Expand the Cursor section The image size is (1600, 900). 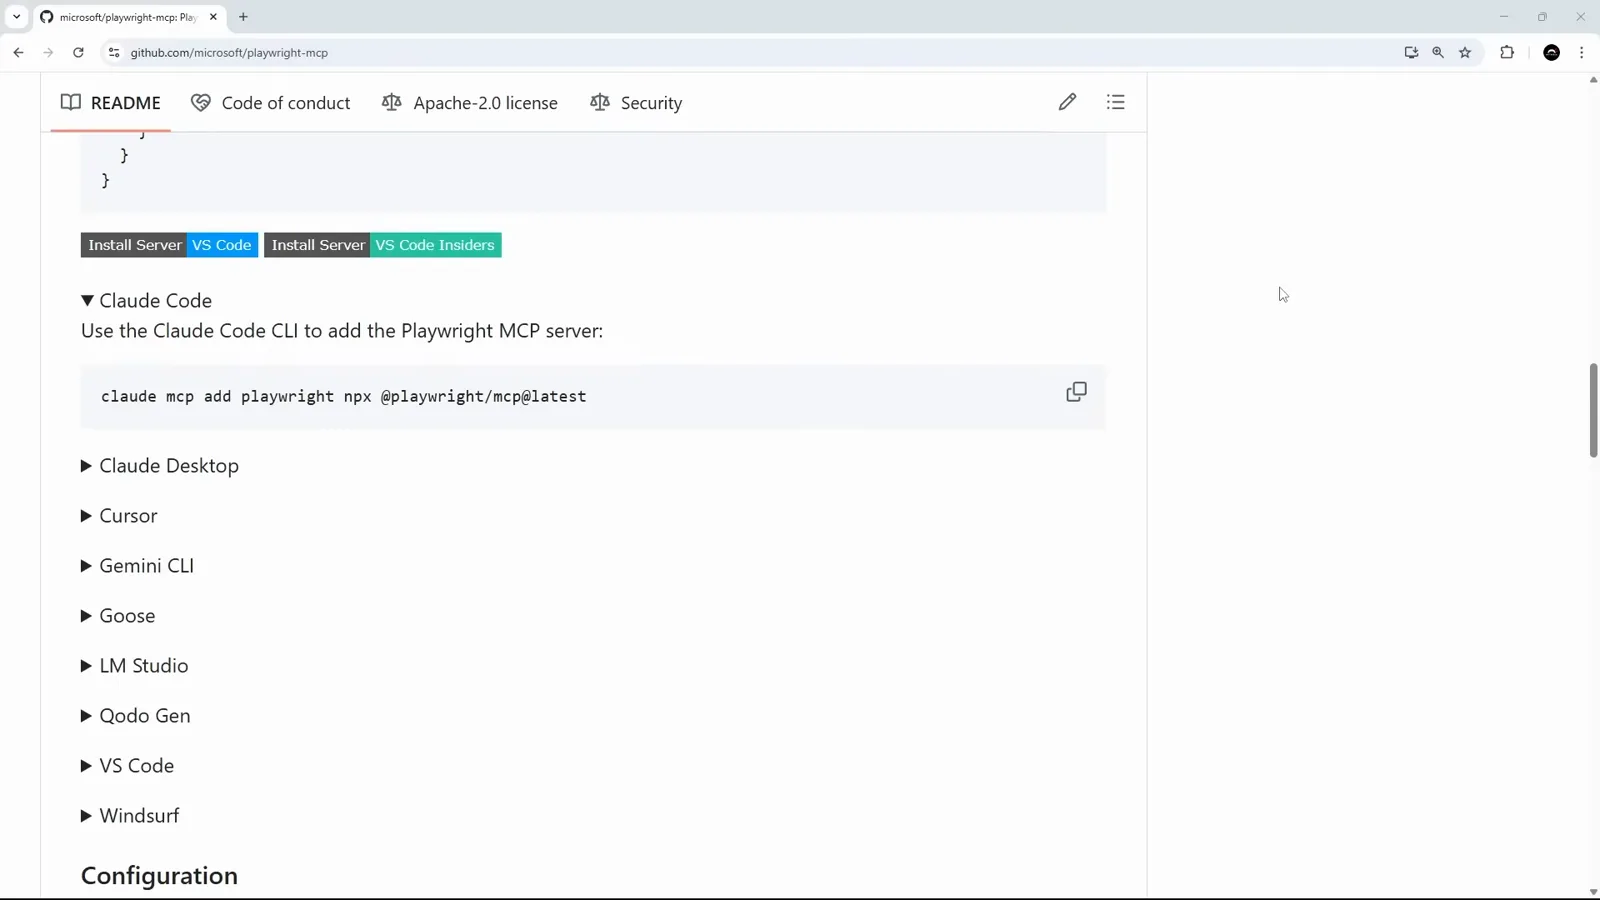tap(119, 516)
